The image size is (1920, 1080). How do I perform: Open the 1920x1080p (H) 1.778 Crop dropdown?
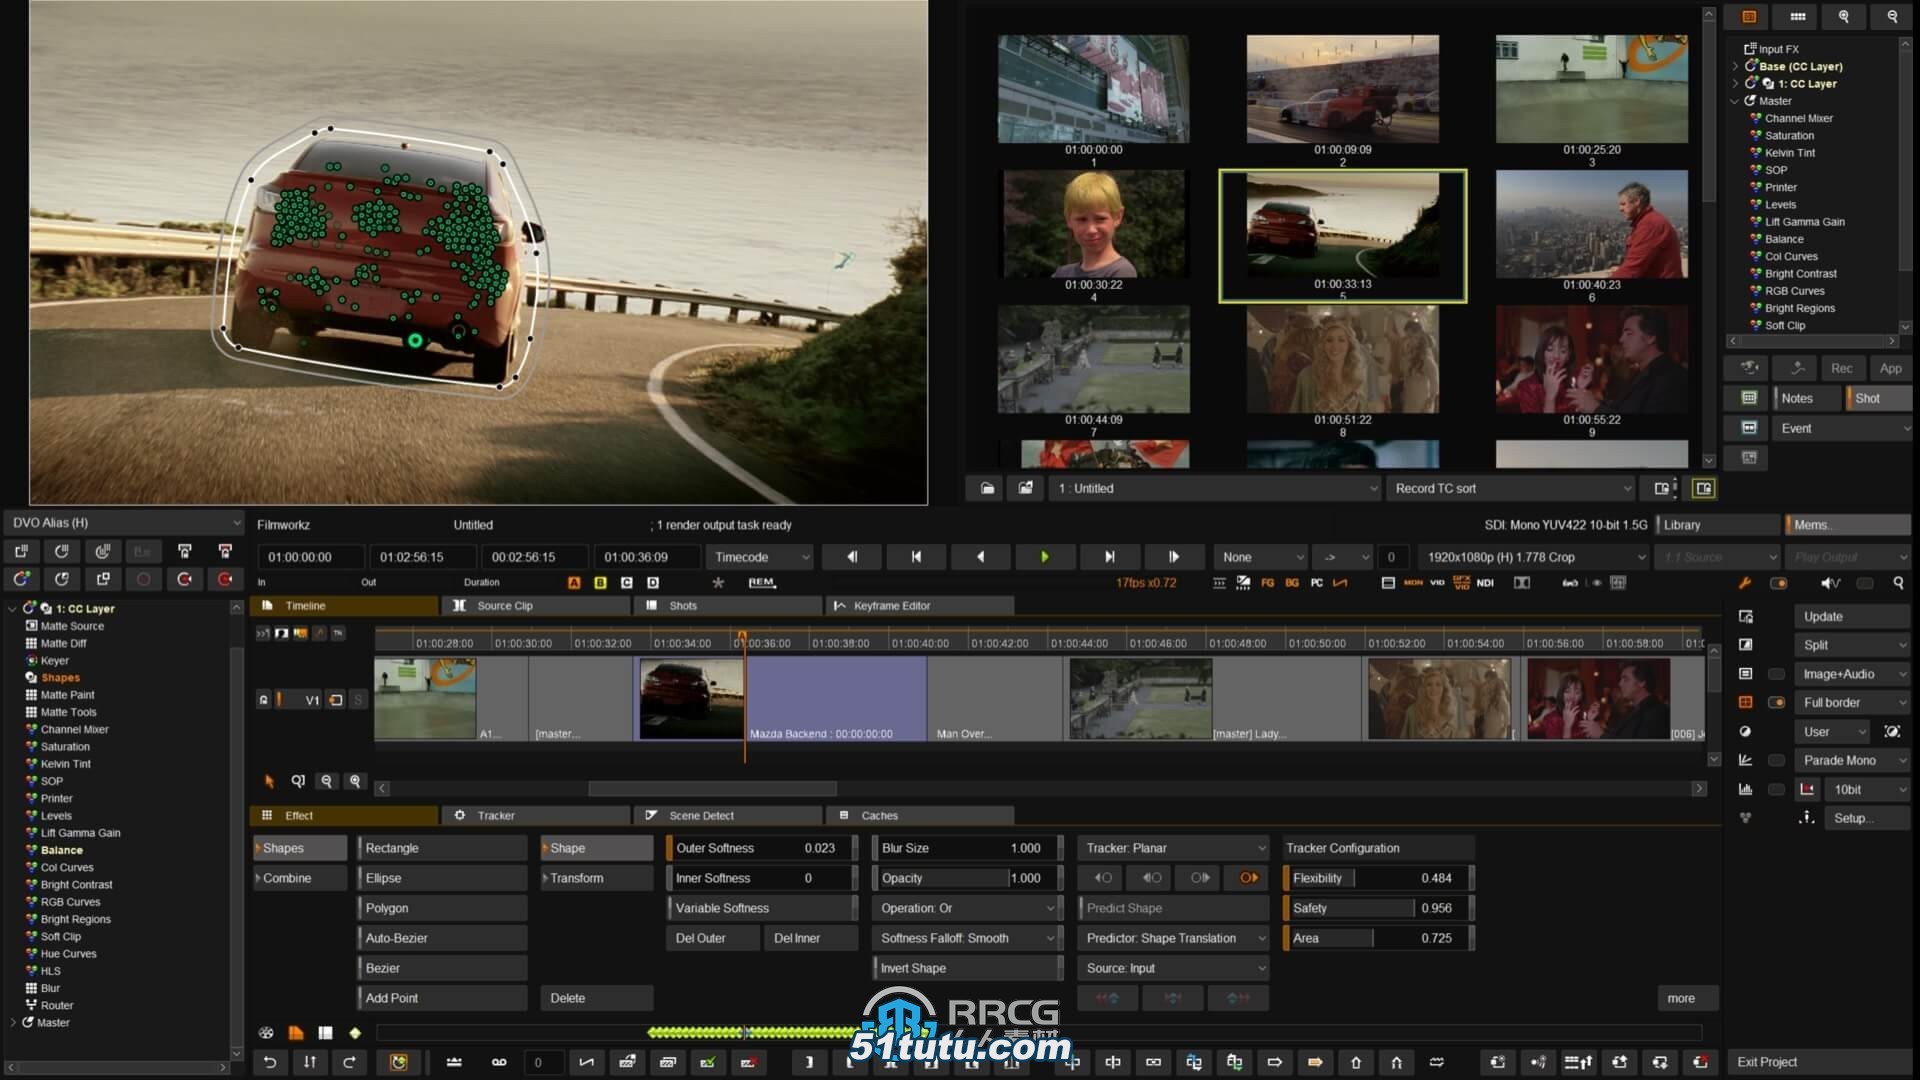click(x=1533, y=557)
